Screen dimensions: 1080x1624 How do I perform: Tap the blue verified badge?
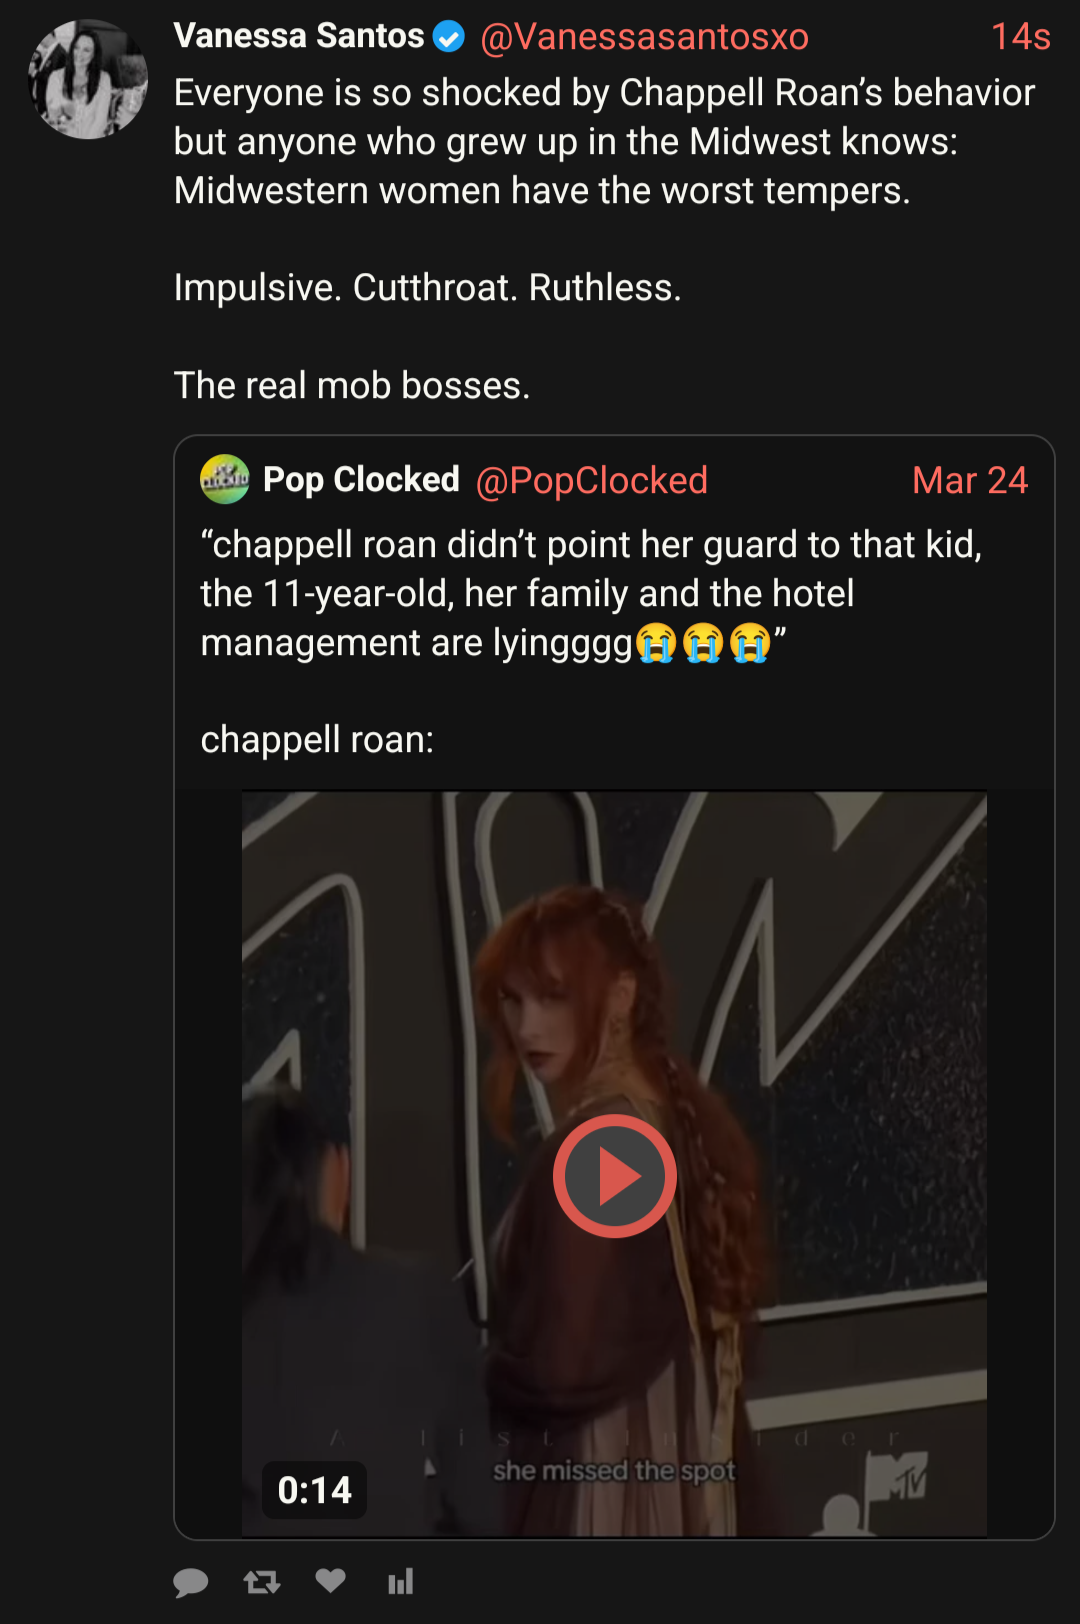[x=449, y=38]
